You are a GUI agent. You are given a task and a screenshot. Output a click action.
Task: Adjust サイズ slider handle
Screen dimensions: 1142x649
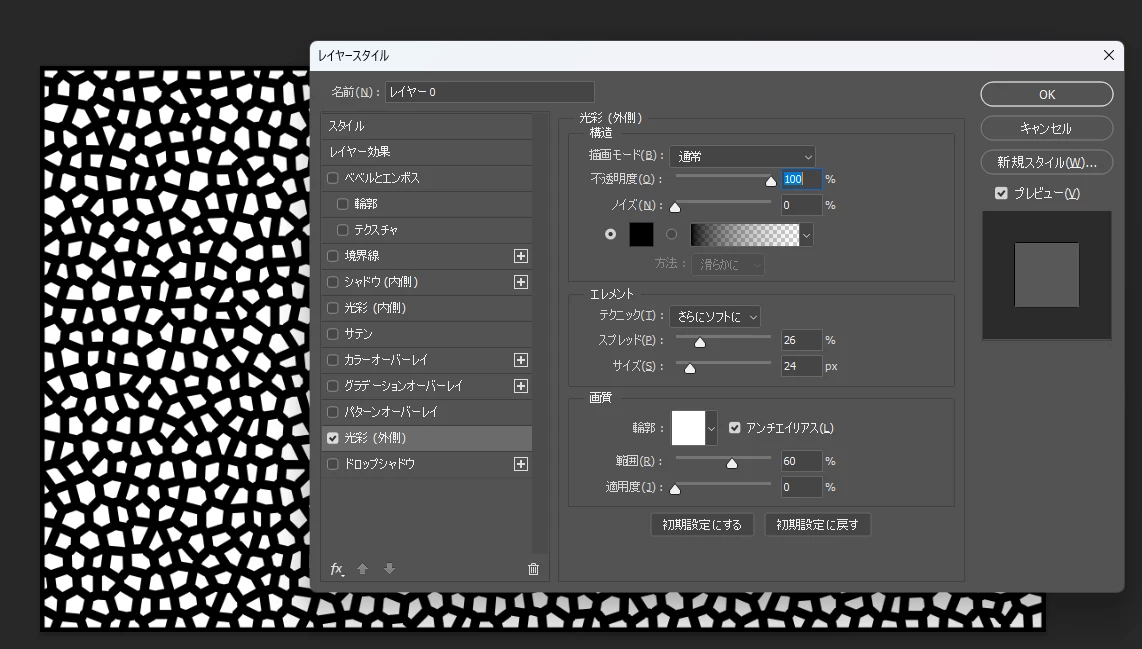[690, 369]
